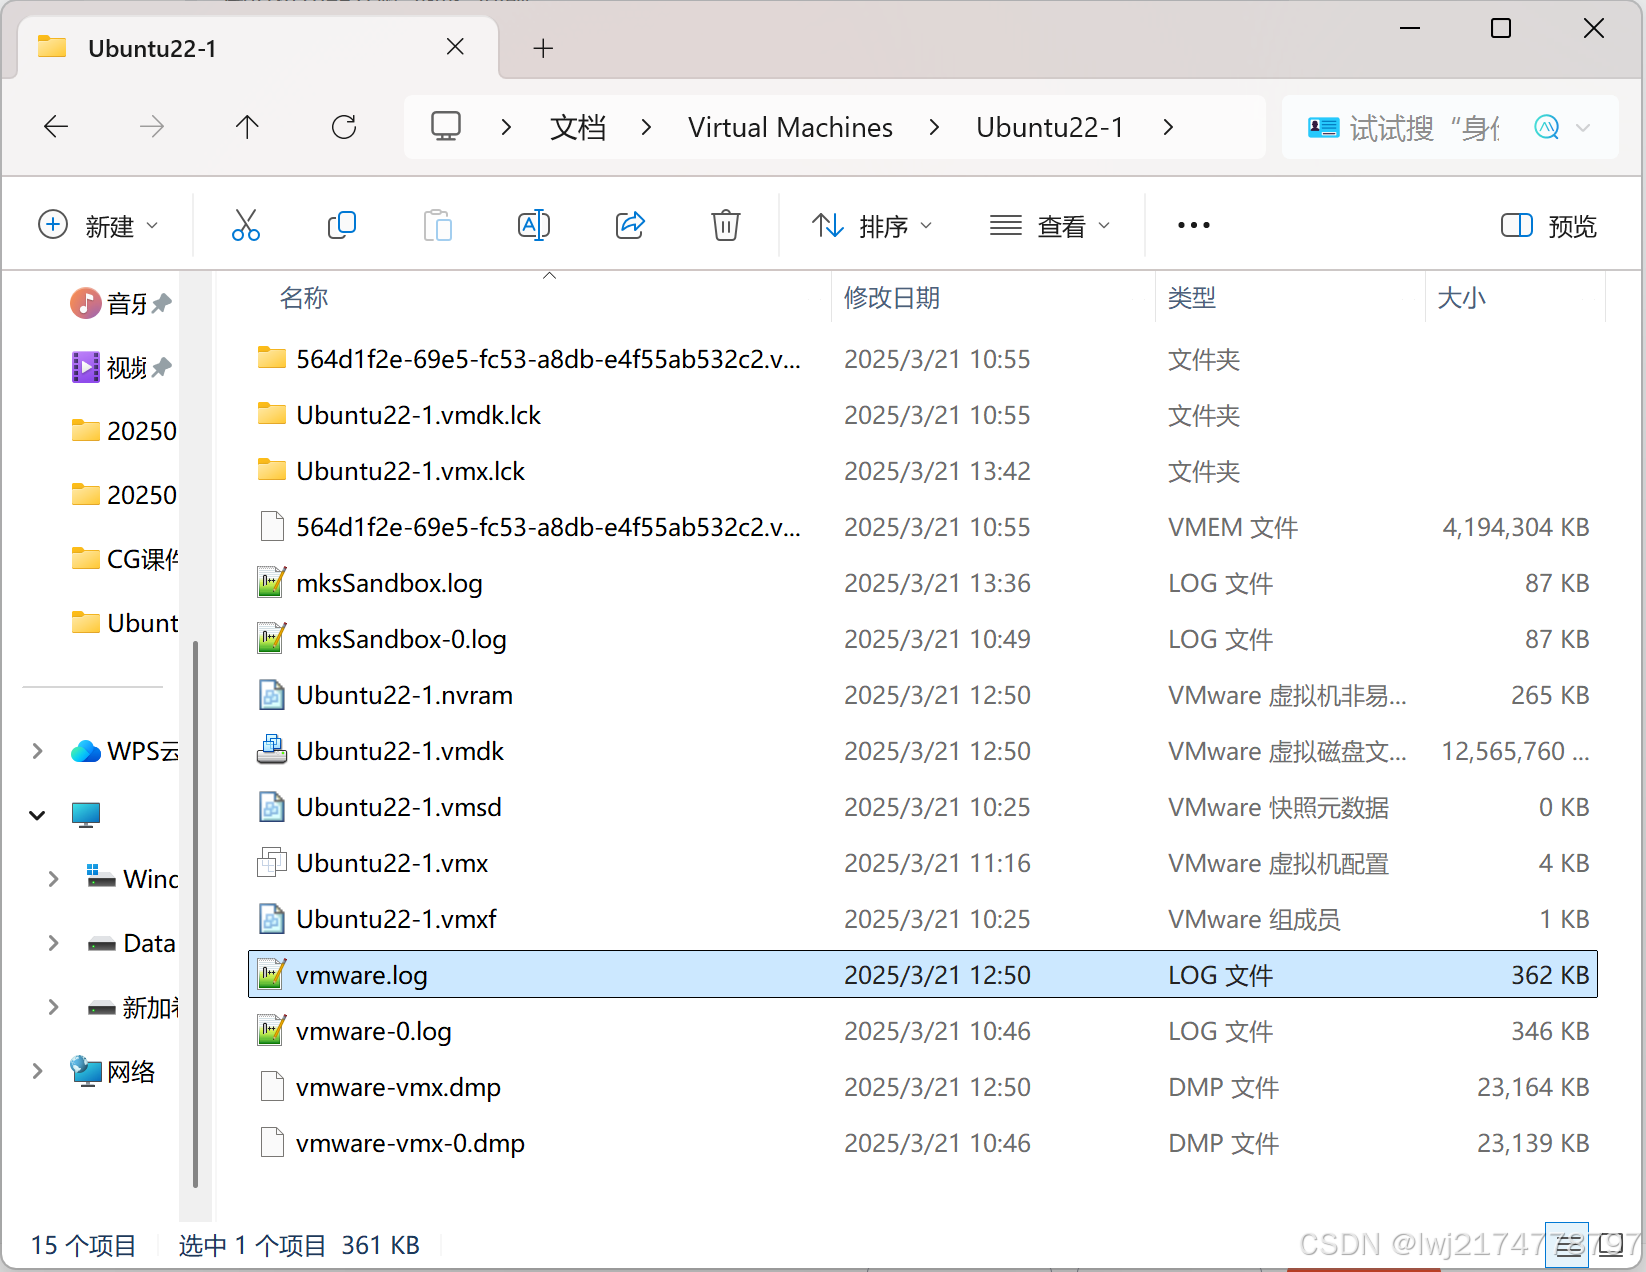Go back with the left arrow
Viewport: 1646px width, 1272px height.
[56, 127]
